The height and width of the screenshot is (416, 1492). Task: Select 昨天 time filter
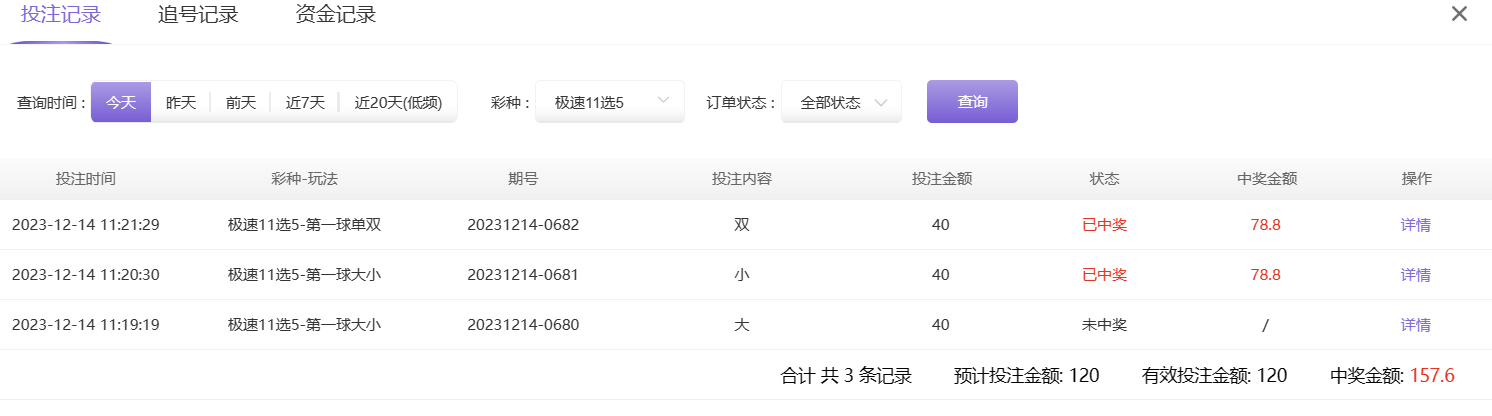coord(181,102)
